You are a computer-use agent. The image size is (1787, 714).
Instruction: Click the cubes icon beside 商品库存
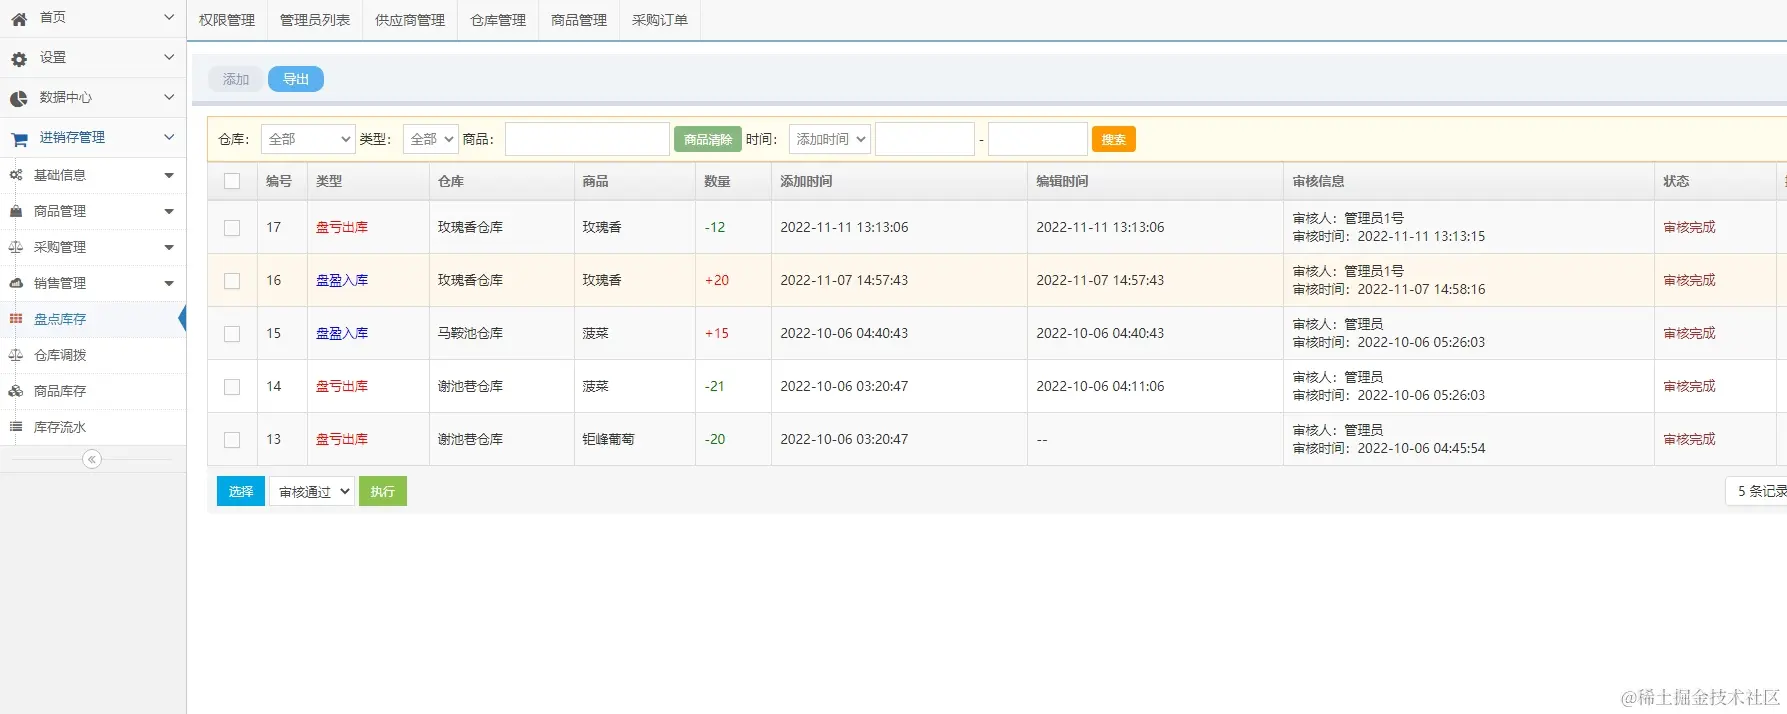tap(16, 391)
